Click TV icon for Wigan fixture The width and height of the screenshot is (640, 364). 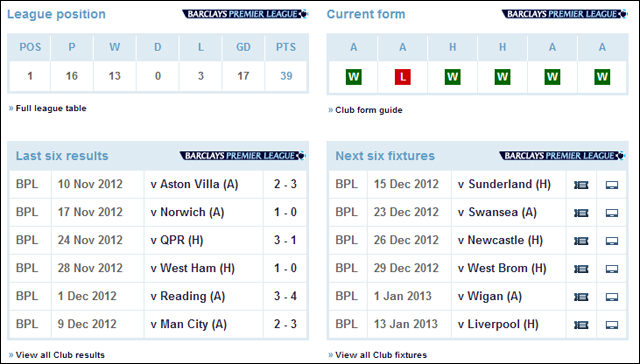pyautogui.click(x=611, y=297)
